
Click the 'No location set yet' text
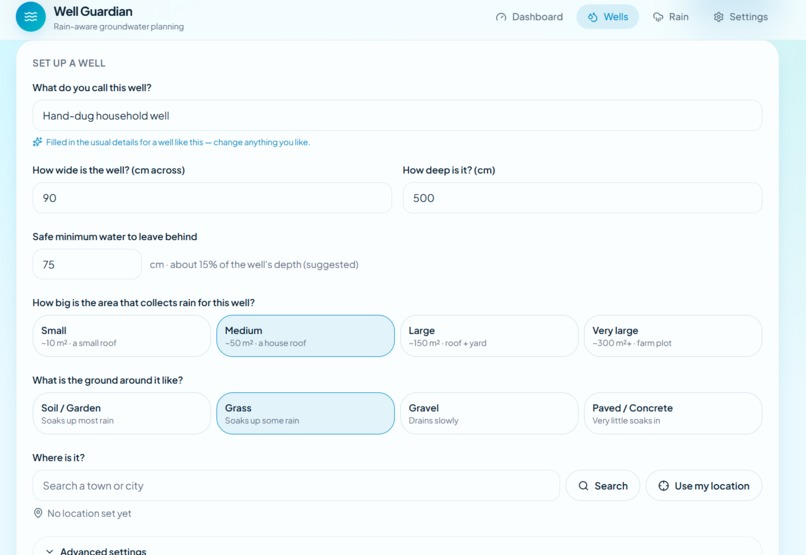89,513
